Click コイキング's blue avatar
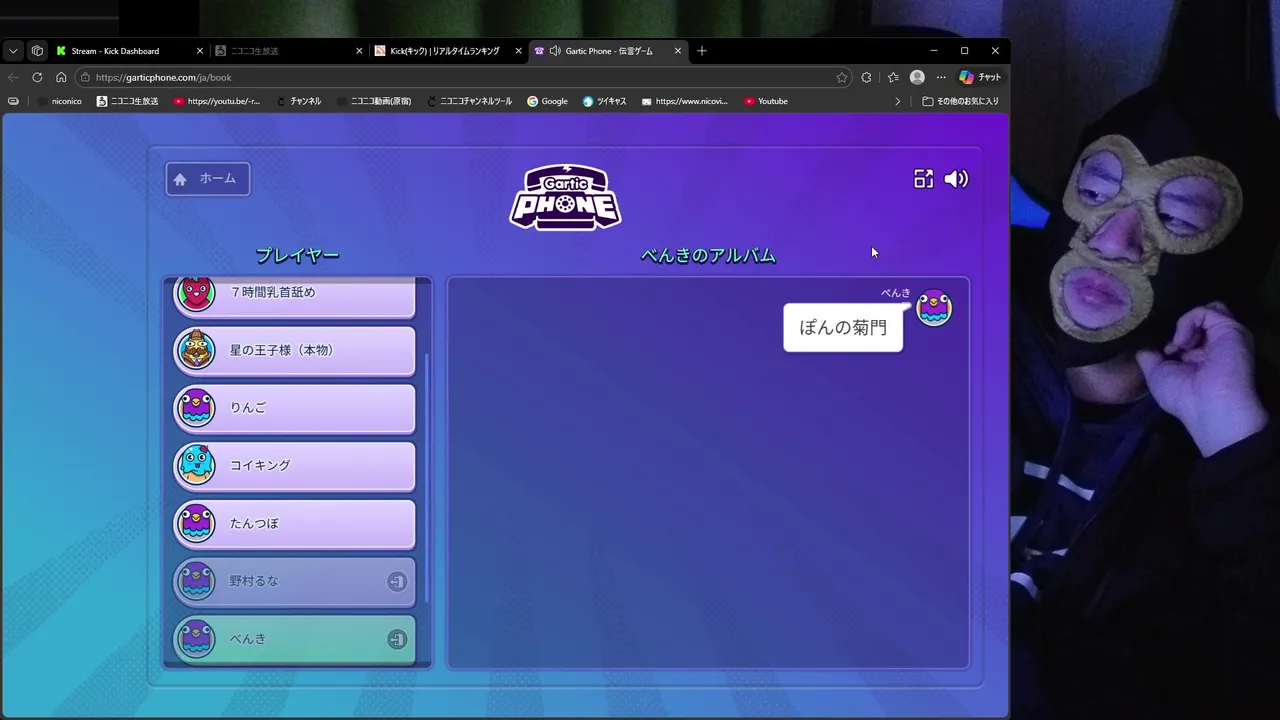The width and height of the screenshot is (1280, 720). tap(196, 464)
